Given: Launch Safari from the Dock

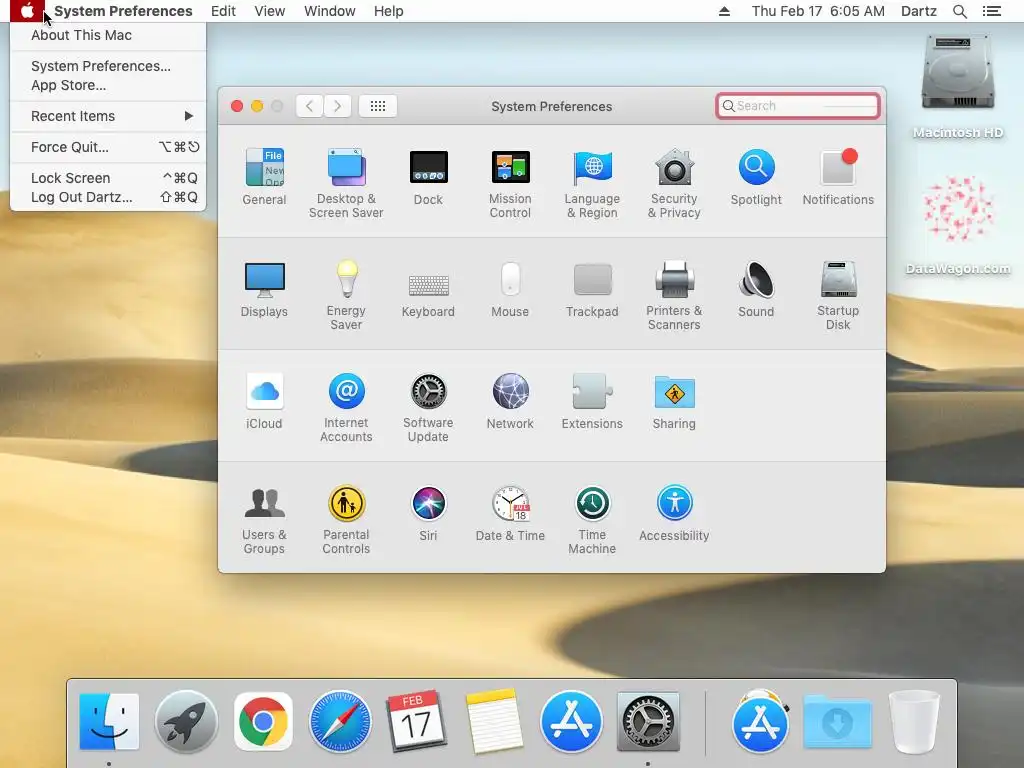Looking at the screenshot, I should click(x=340, y=722).
